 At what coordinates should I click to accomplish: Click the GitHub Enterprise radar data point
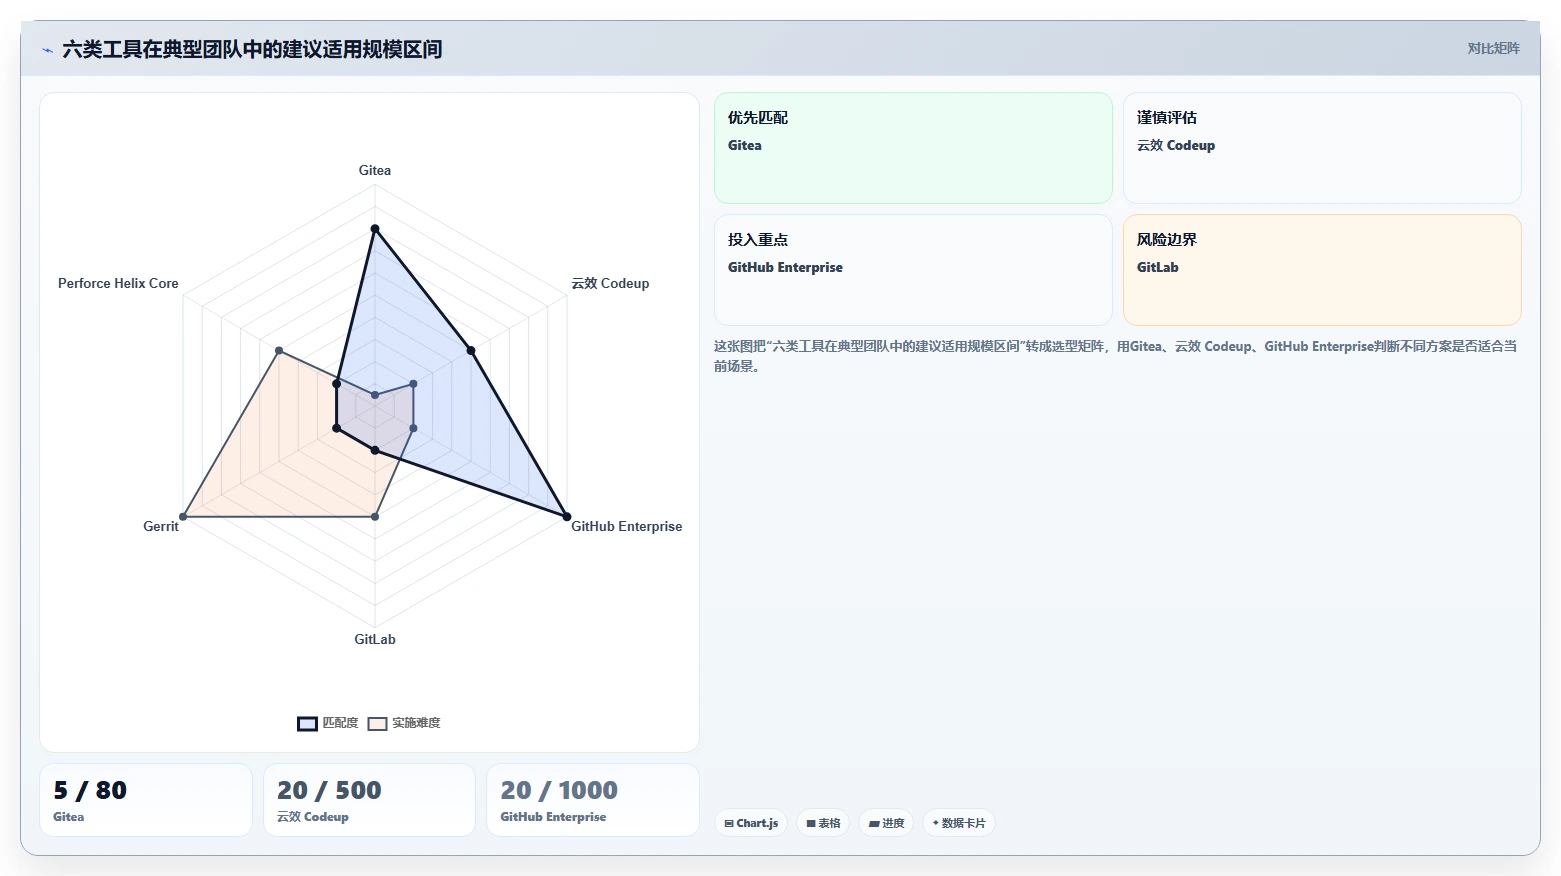(567, 517)
